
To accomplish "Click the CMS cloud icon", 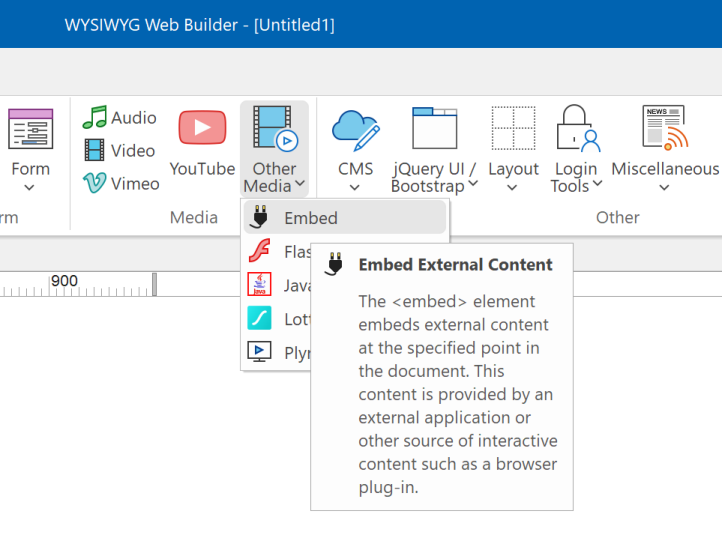I will coord(355,129).
